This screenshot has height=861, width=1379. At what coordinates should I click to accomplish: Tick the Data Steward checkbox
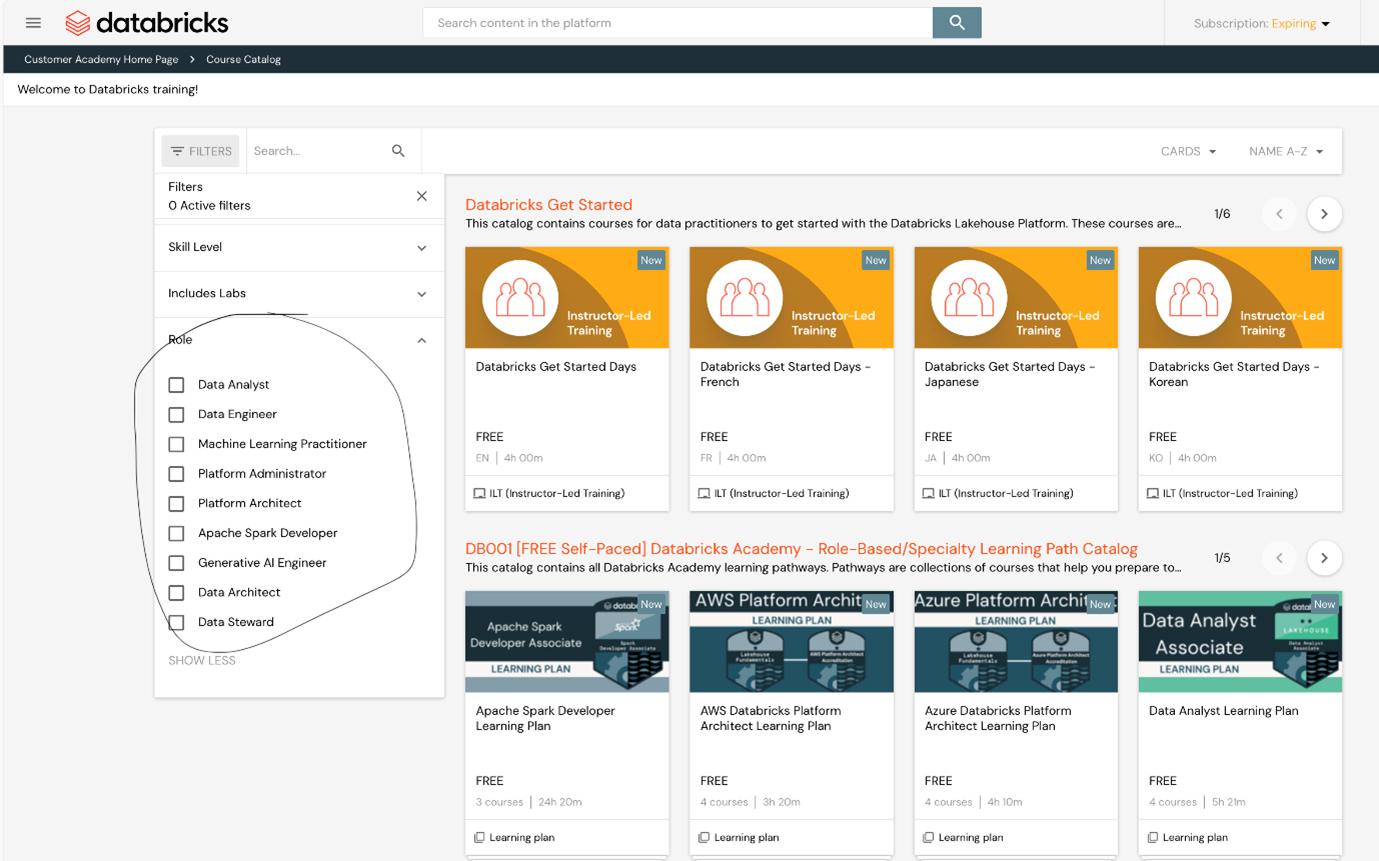[177, 622]
